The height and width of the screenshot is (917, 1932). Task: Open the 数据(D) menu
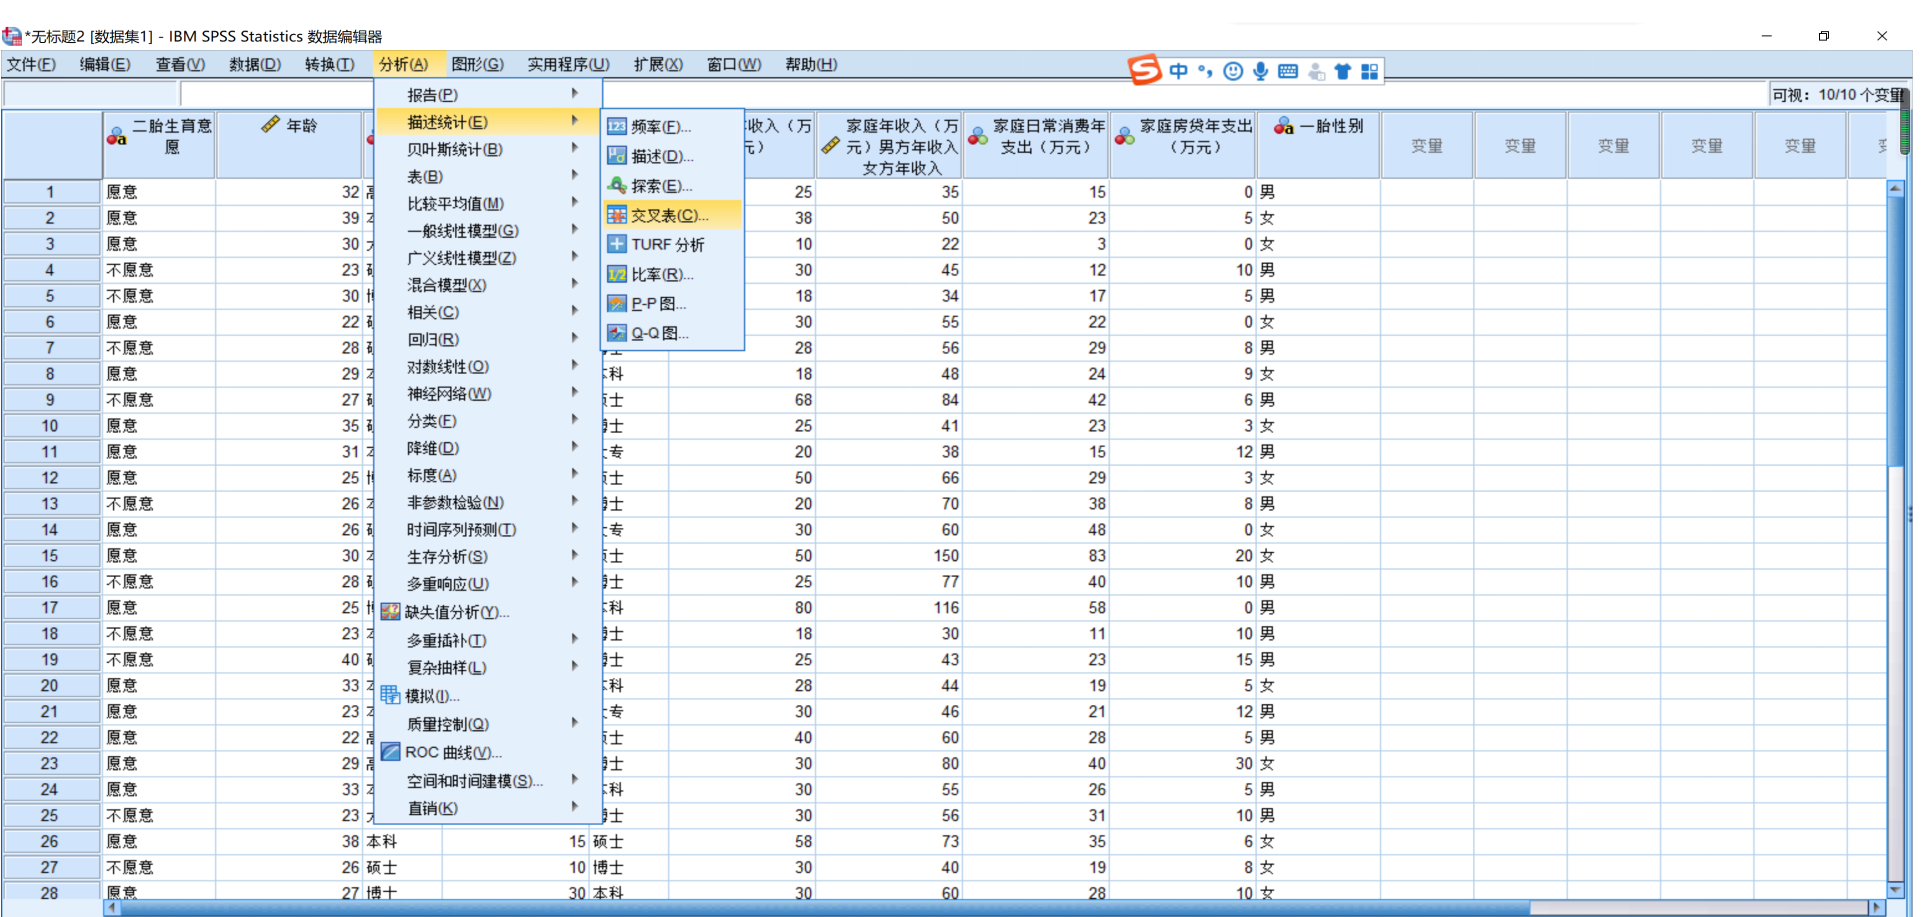tap(255, 64)
